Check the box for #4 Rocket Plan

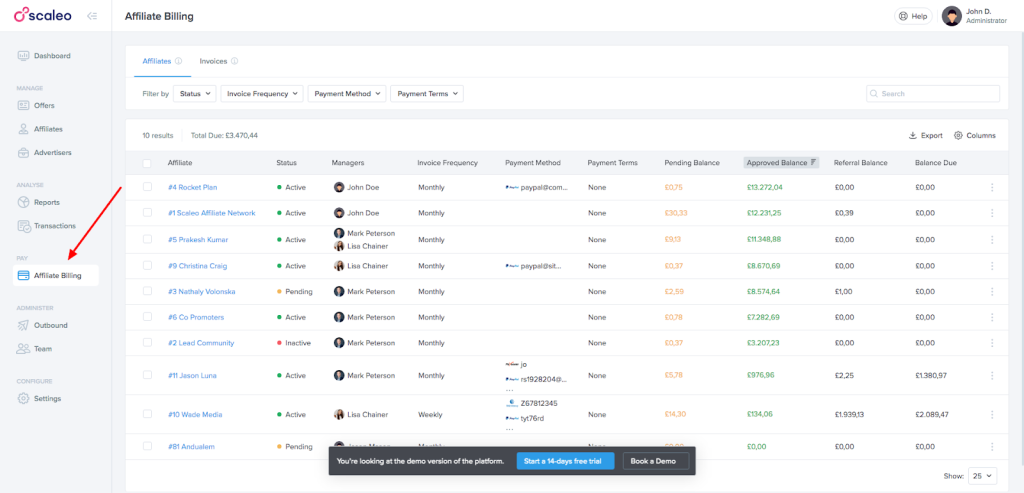click(x=148, y=187)
